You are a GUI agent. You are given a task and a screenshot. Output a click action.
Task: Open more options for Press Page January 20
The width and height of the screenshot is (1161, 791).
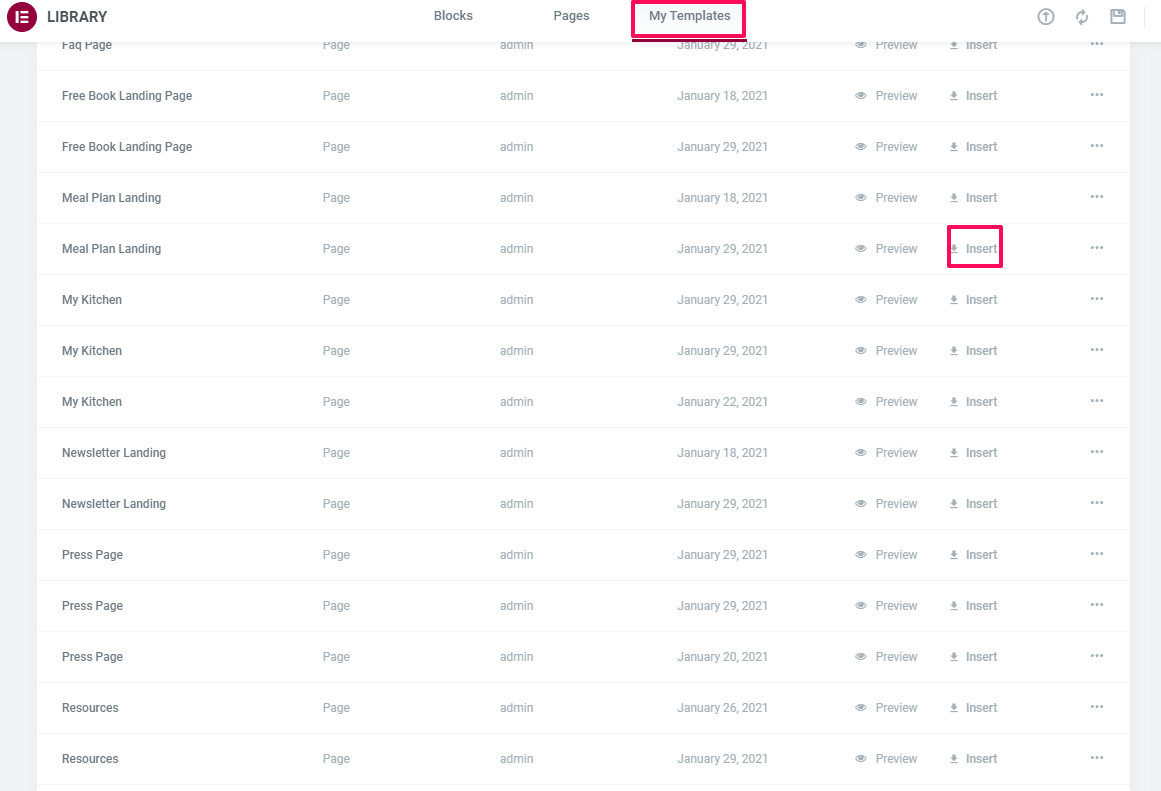click(1097, 656)
